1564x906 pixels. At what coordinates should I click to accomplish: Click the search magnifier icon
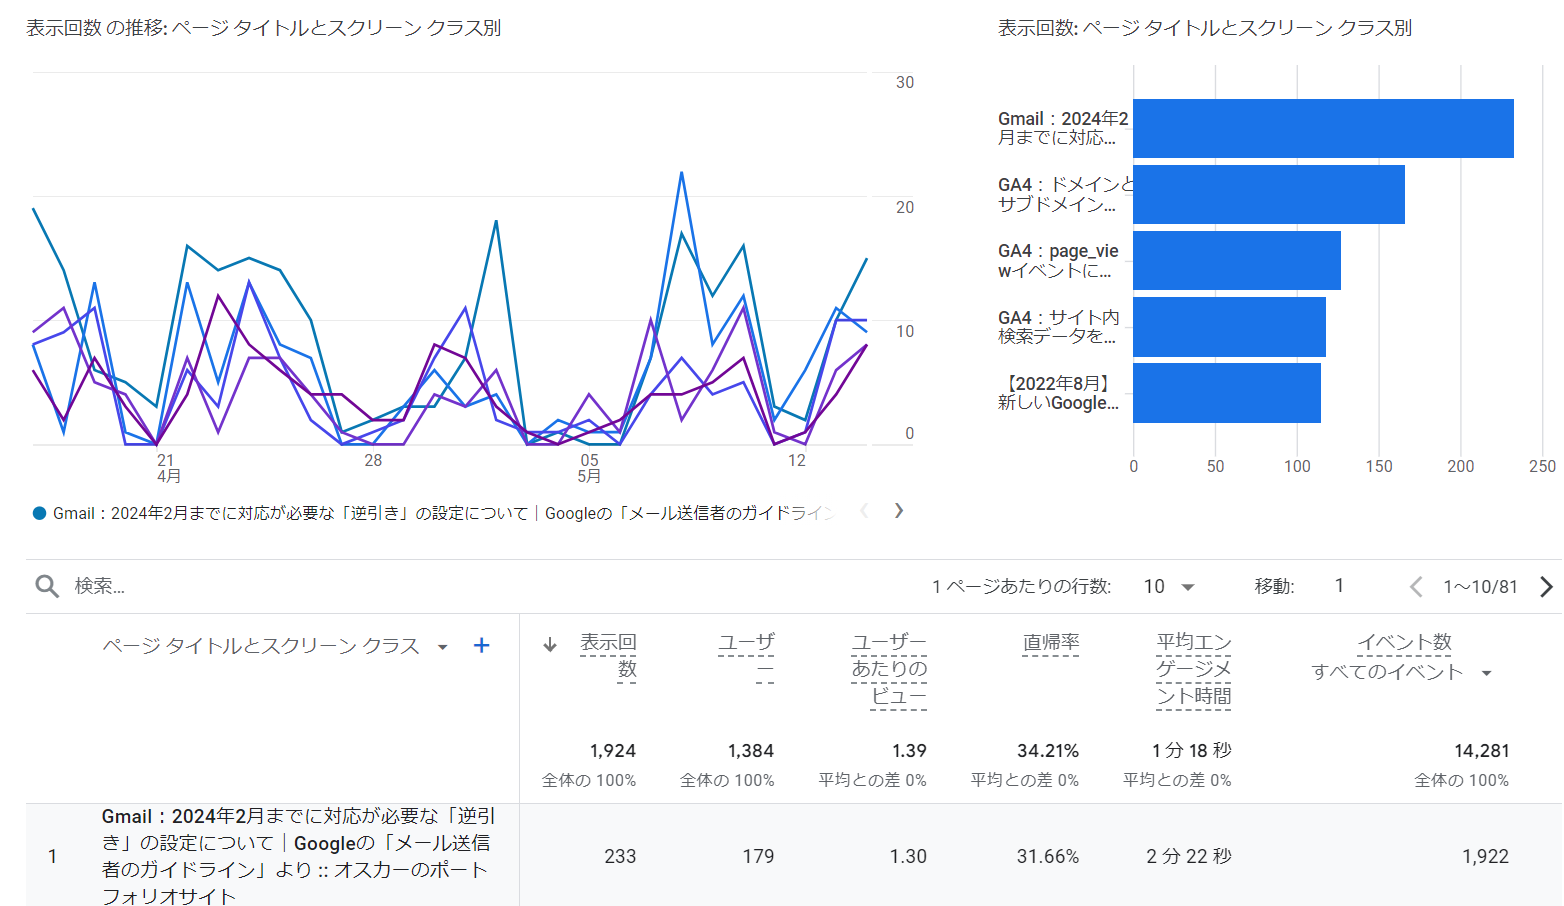click(x=47, y=586)
